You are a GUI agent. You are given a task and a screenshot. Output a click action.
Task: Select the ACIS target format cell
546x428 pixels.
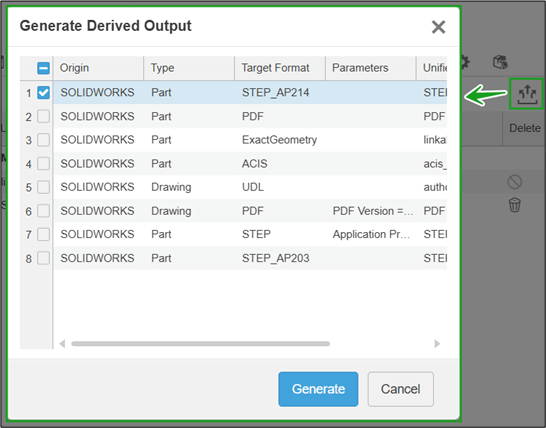click(x=280, y=164)
